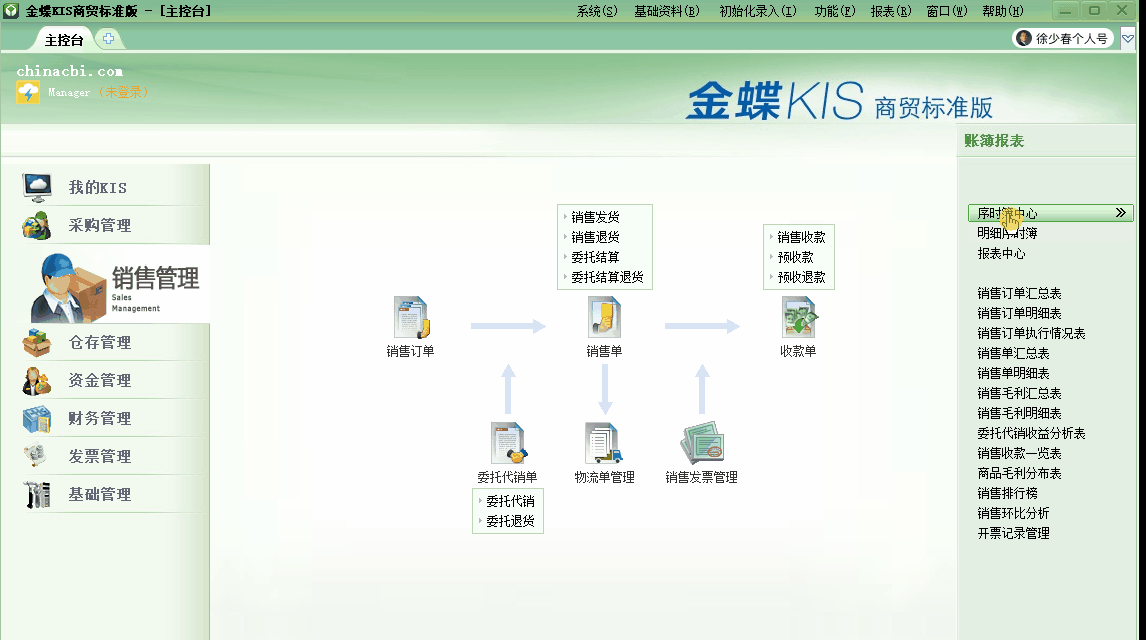Open the 发票管理 module icon

coord(38,456)
